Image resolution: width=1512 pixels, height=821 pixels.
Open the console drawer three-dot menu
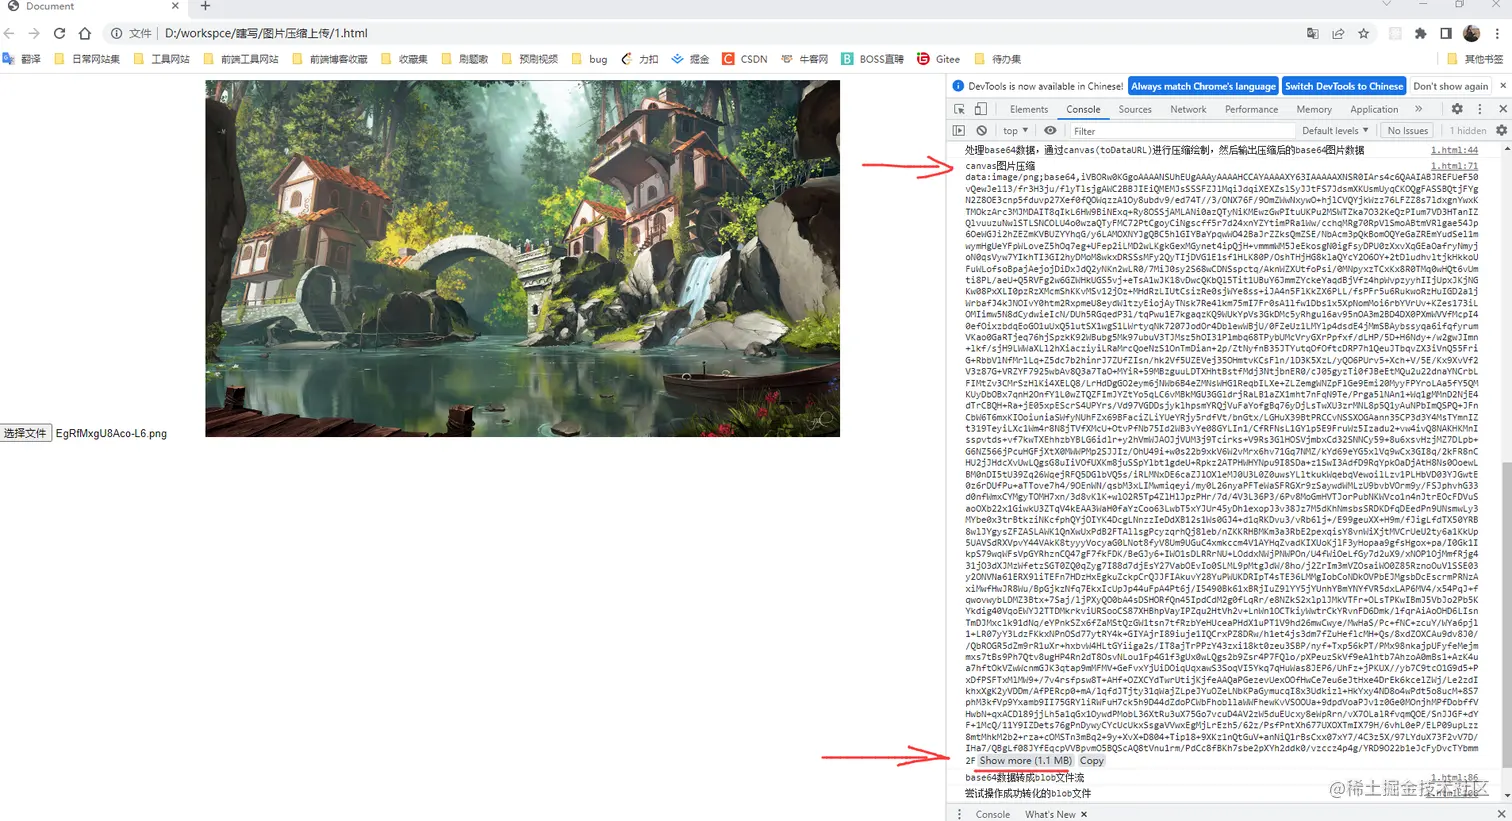pyautogui.click(x=959, y=814)
